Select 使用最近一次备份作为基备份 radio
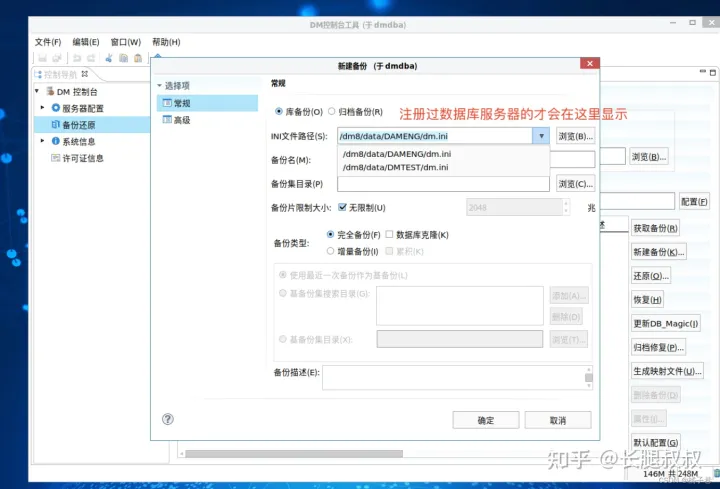Screen dimensions: 720x489 [x=283, y=275]
